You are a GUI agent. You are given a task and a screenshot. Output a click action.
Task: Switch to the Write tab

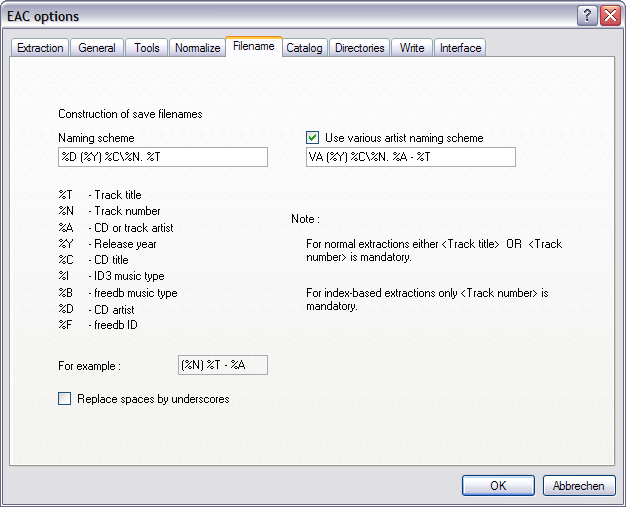tap(412, 48)
